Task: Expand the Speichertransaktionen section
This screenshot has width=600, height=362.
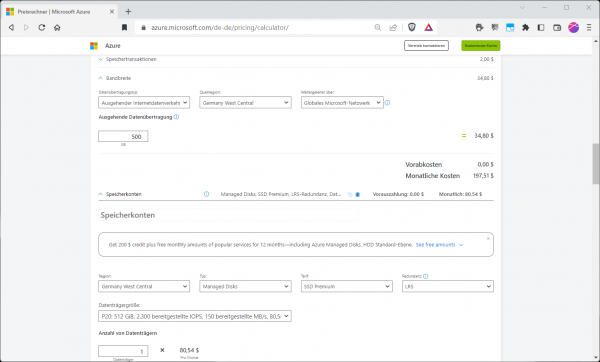Action: (x=128, y=59)
